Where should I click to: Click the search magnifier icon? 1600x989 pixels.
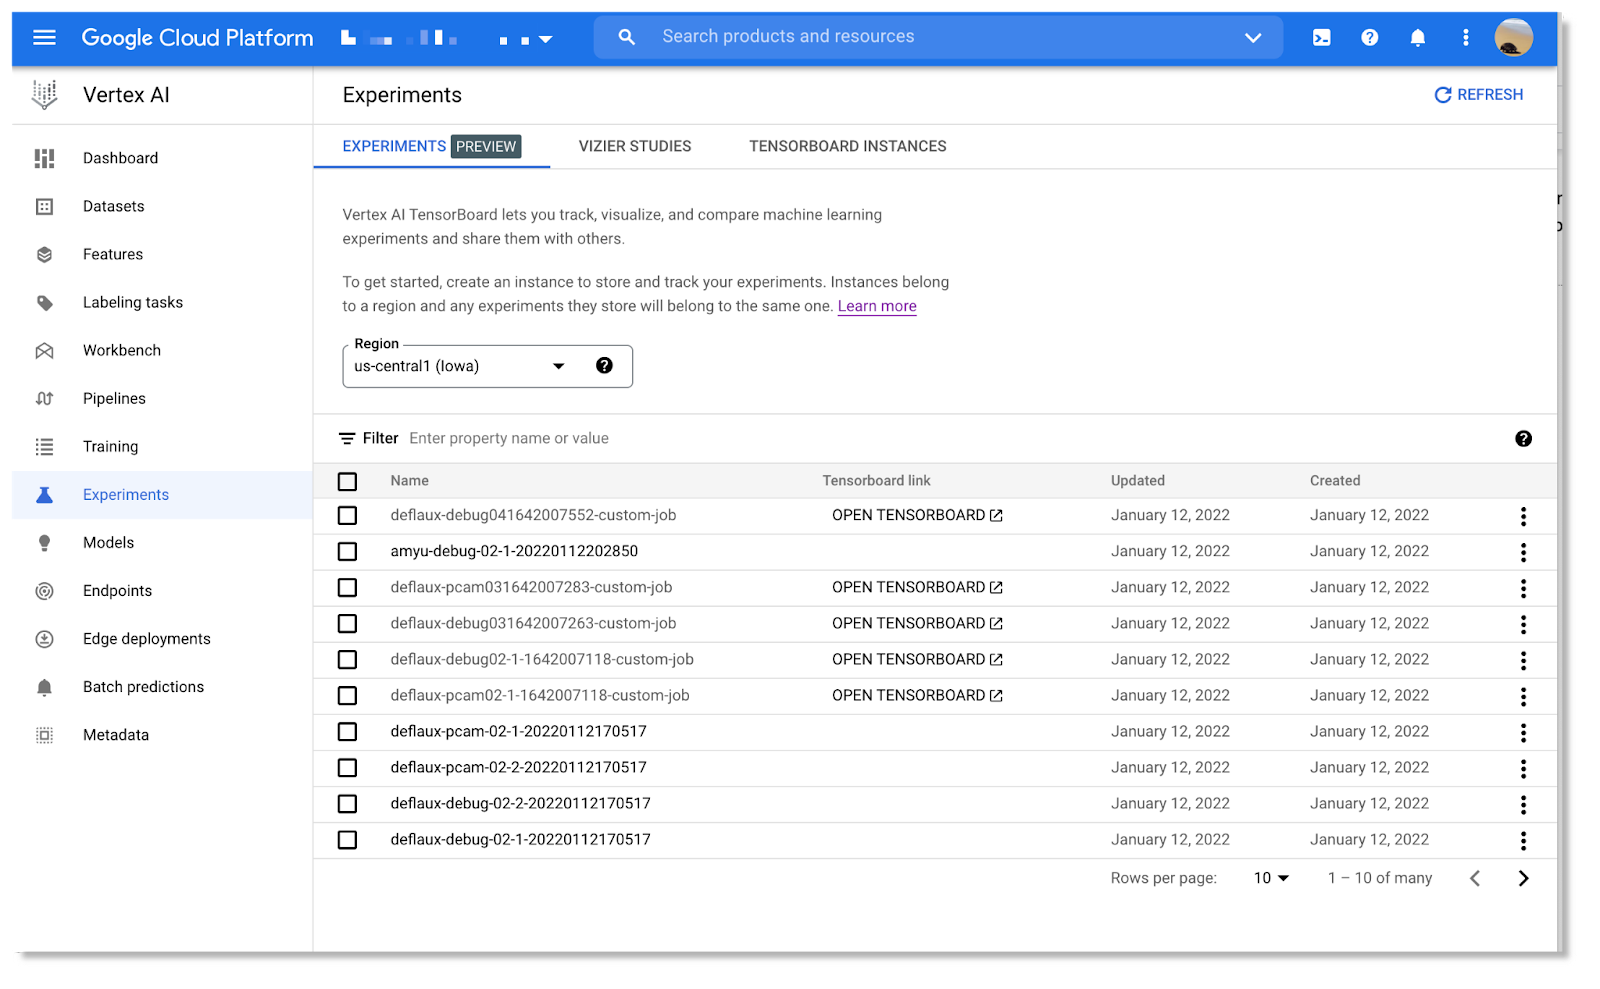(x=626, y=37)
